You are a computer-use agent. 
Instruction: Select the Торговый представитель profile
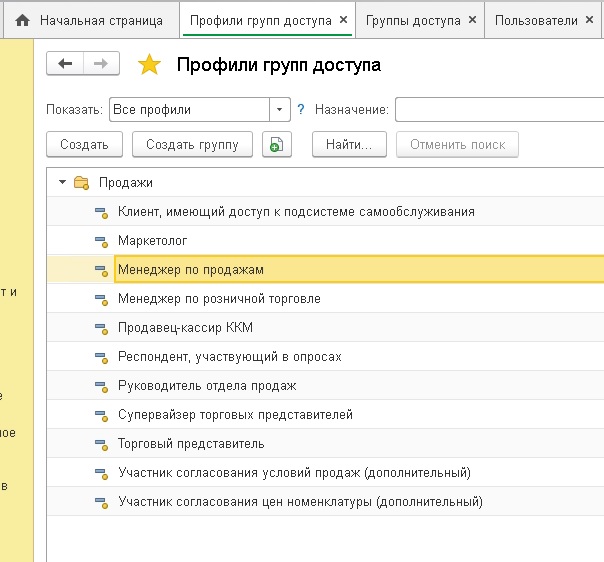pyautogui.click(x=325, y=443)
